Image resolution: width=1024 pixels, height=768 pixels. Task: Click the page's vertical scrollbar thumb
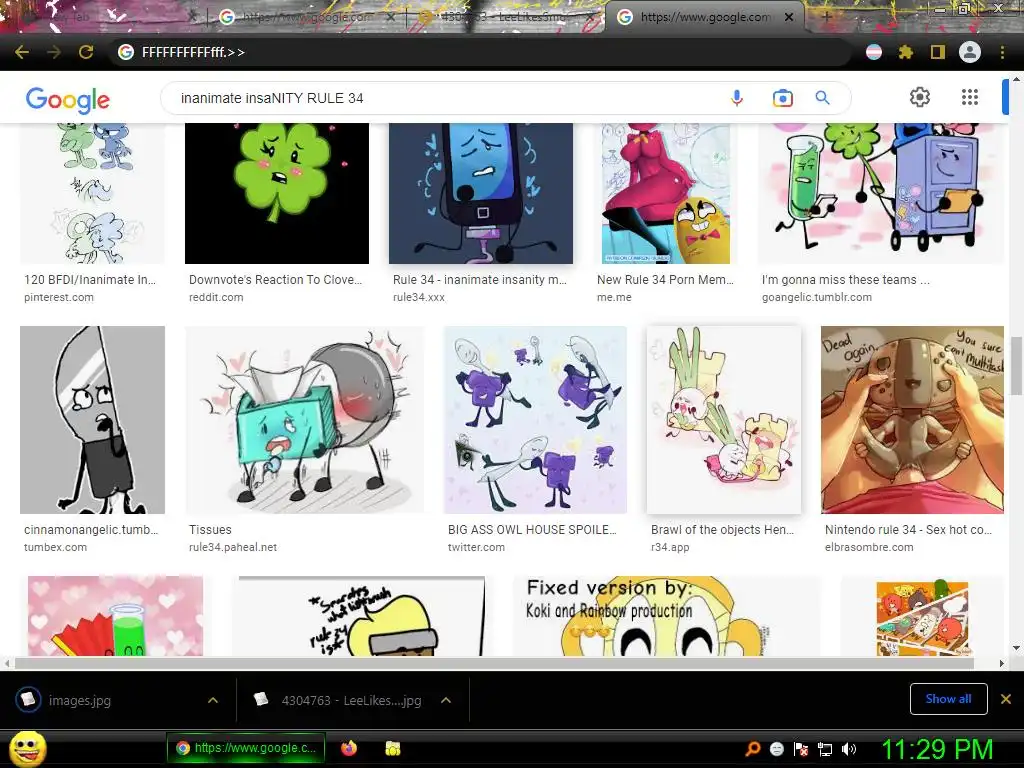point(1016,365)
